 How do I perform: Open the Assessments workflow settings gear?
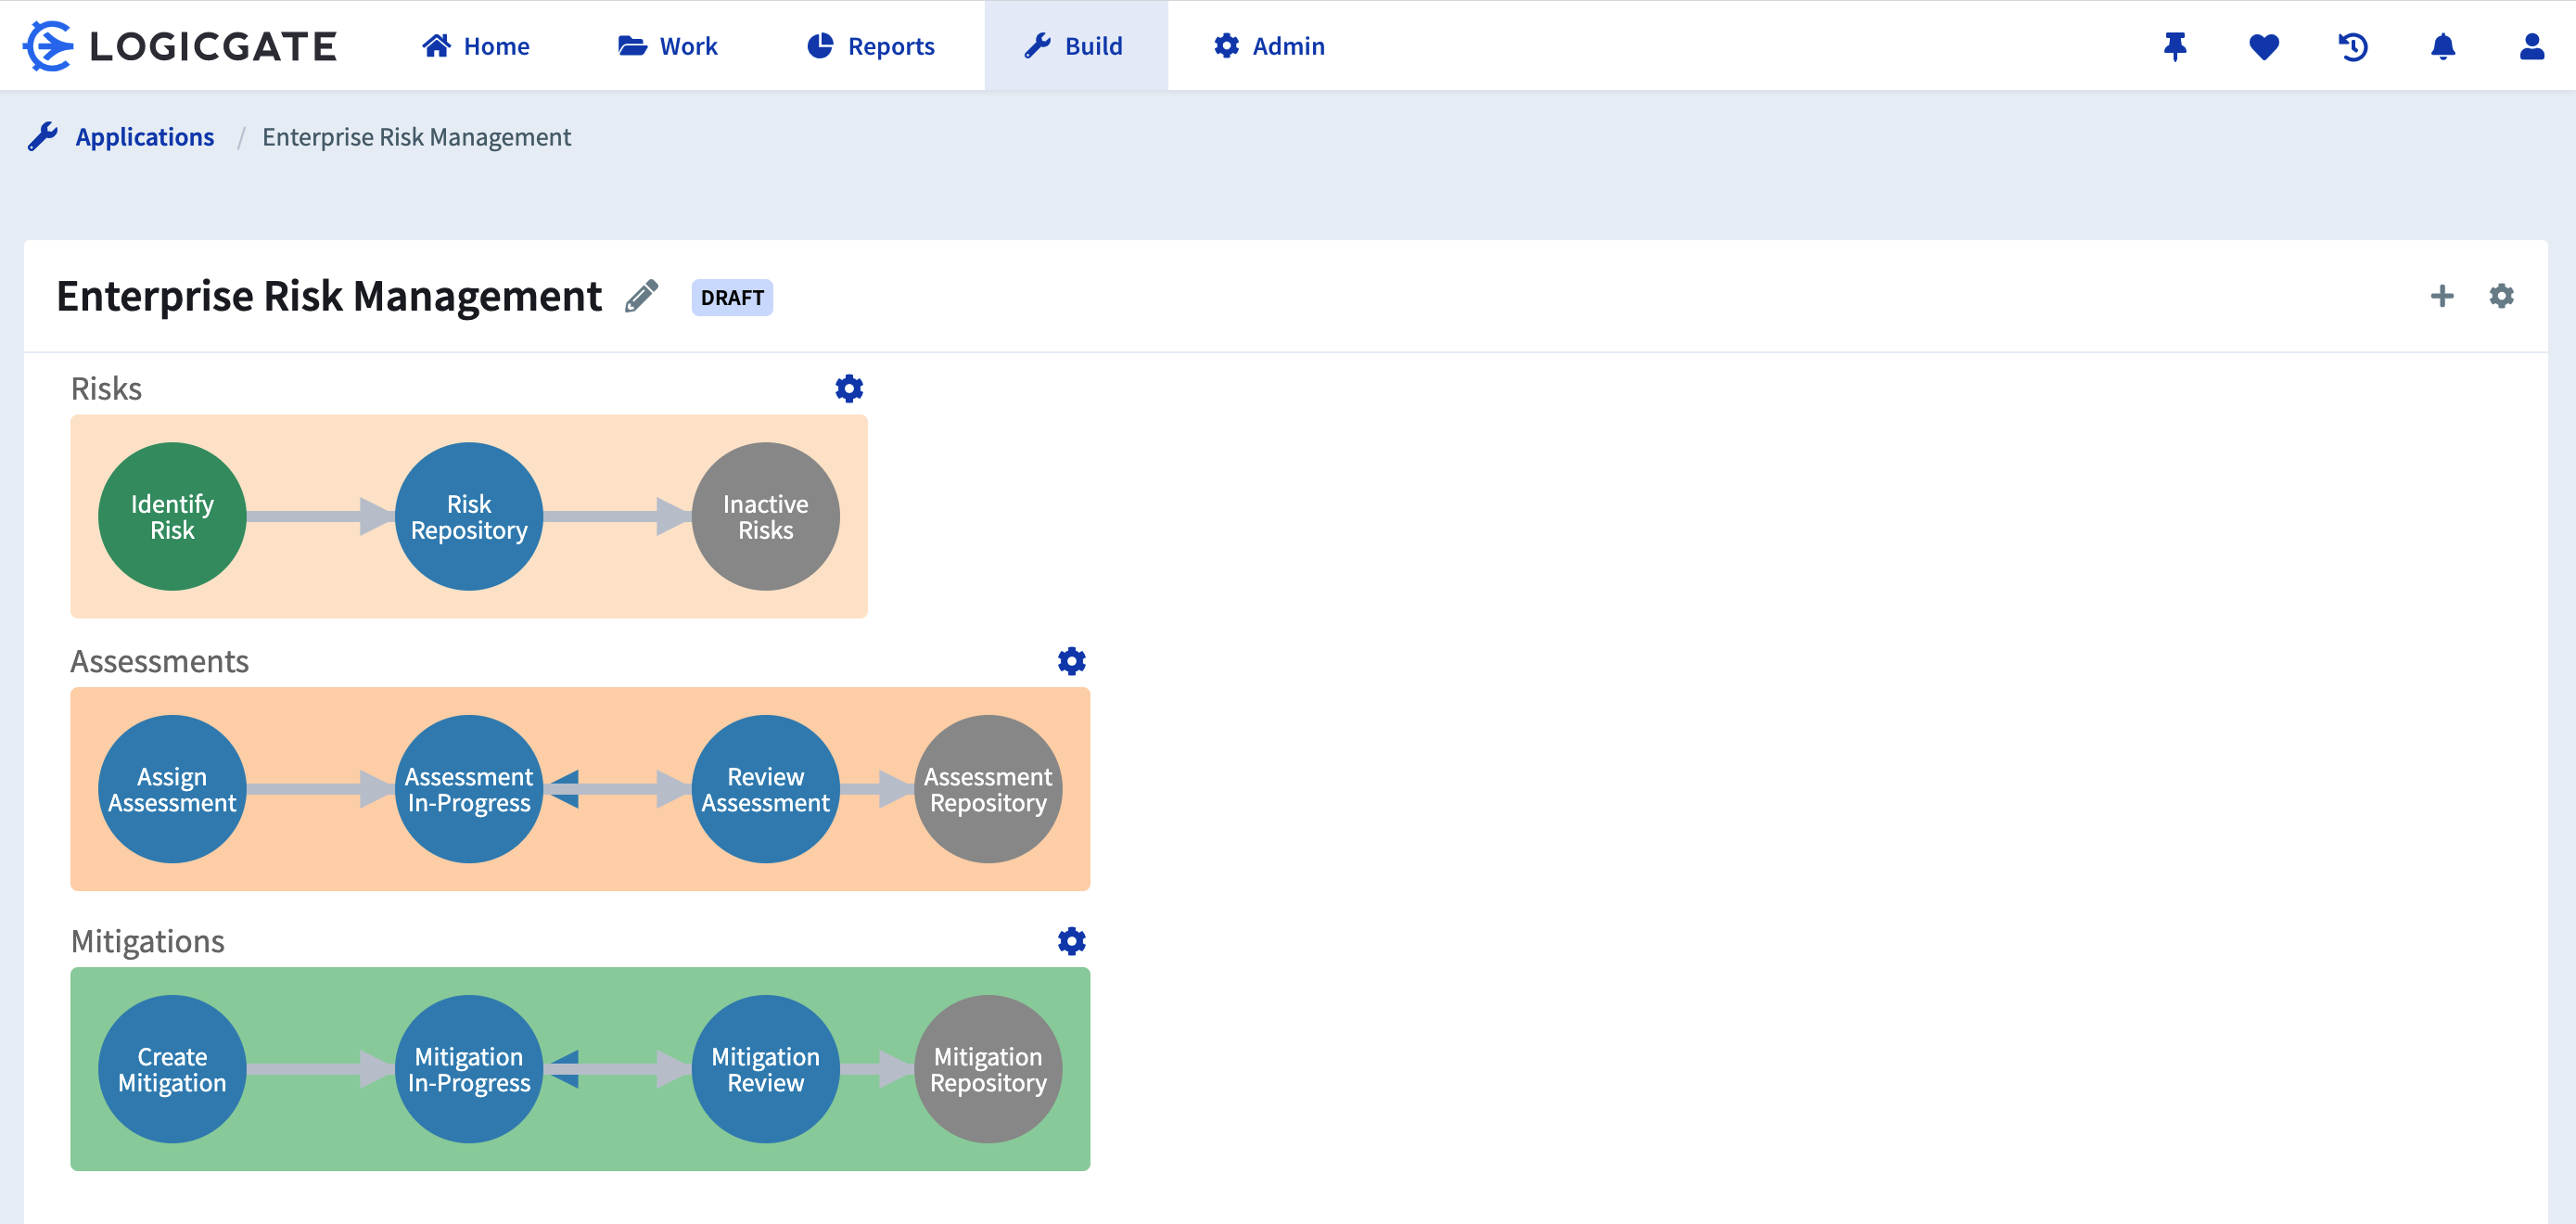click(x=1071, y=661)
